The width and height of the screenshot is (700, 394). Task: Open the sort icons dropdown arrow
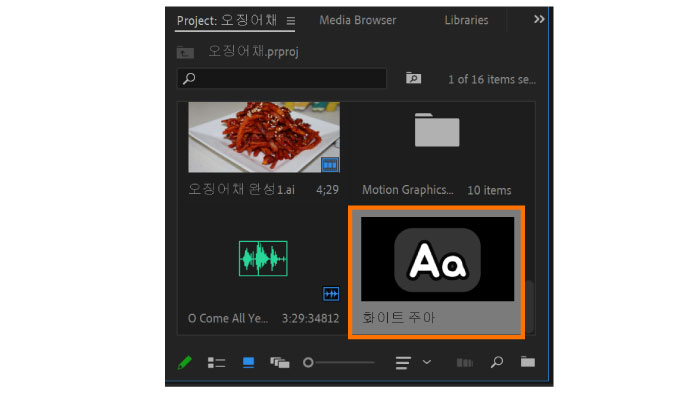tap(427, 362)
